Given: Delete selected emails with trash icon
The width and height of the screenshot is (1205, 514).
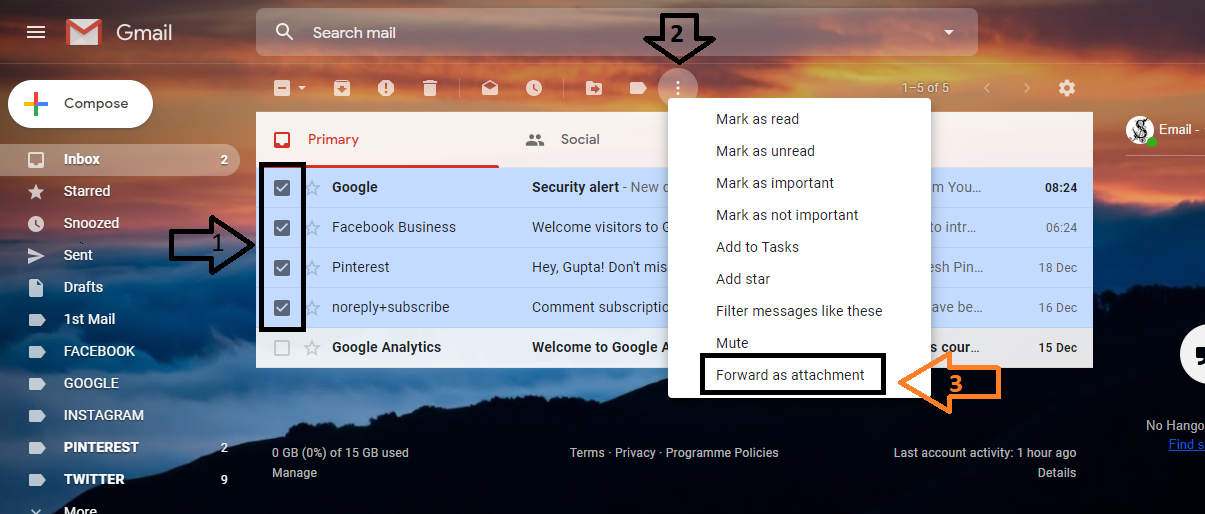Looking at the screenshot, I should click(430, 88).
